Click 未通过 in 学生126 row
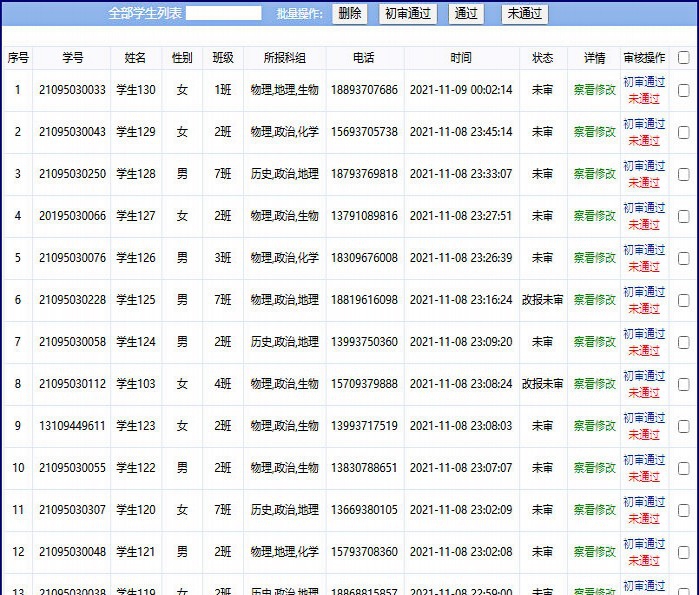 [644, 267]
